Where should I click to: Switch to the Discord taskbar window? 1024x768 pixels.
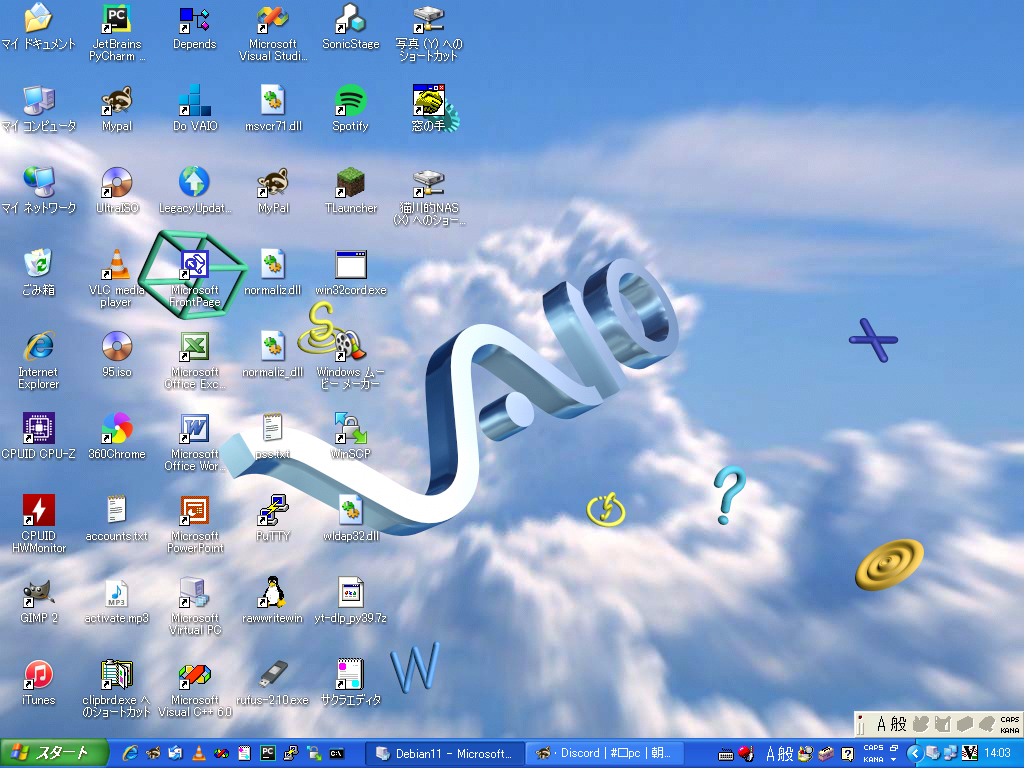pos(605,754)
